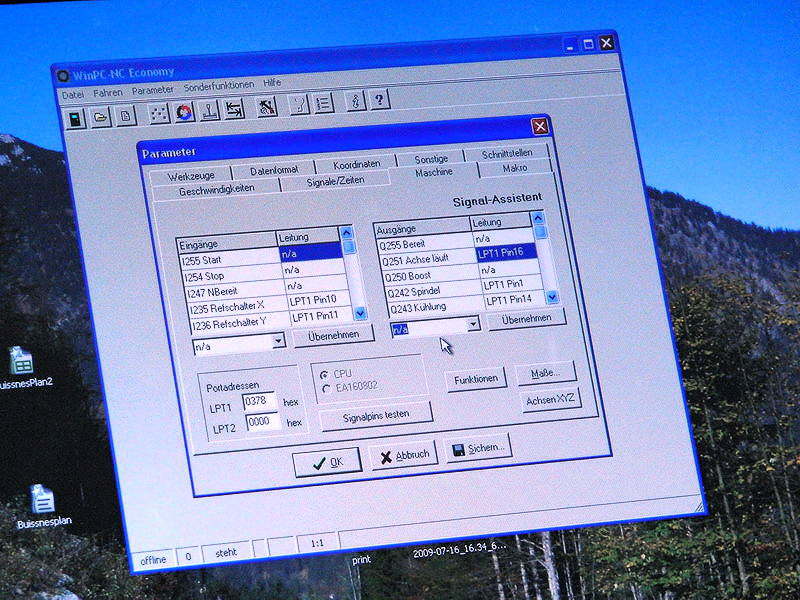
Task: Select the I254 Stop input row
Action: pos(262,273)
